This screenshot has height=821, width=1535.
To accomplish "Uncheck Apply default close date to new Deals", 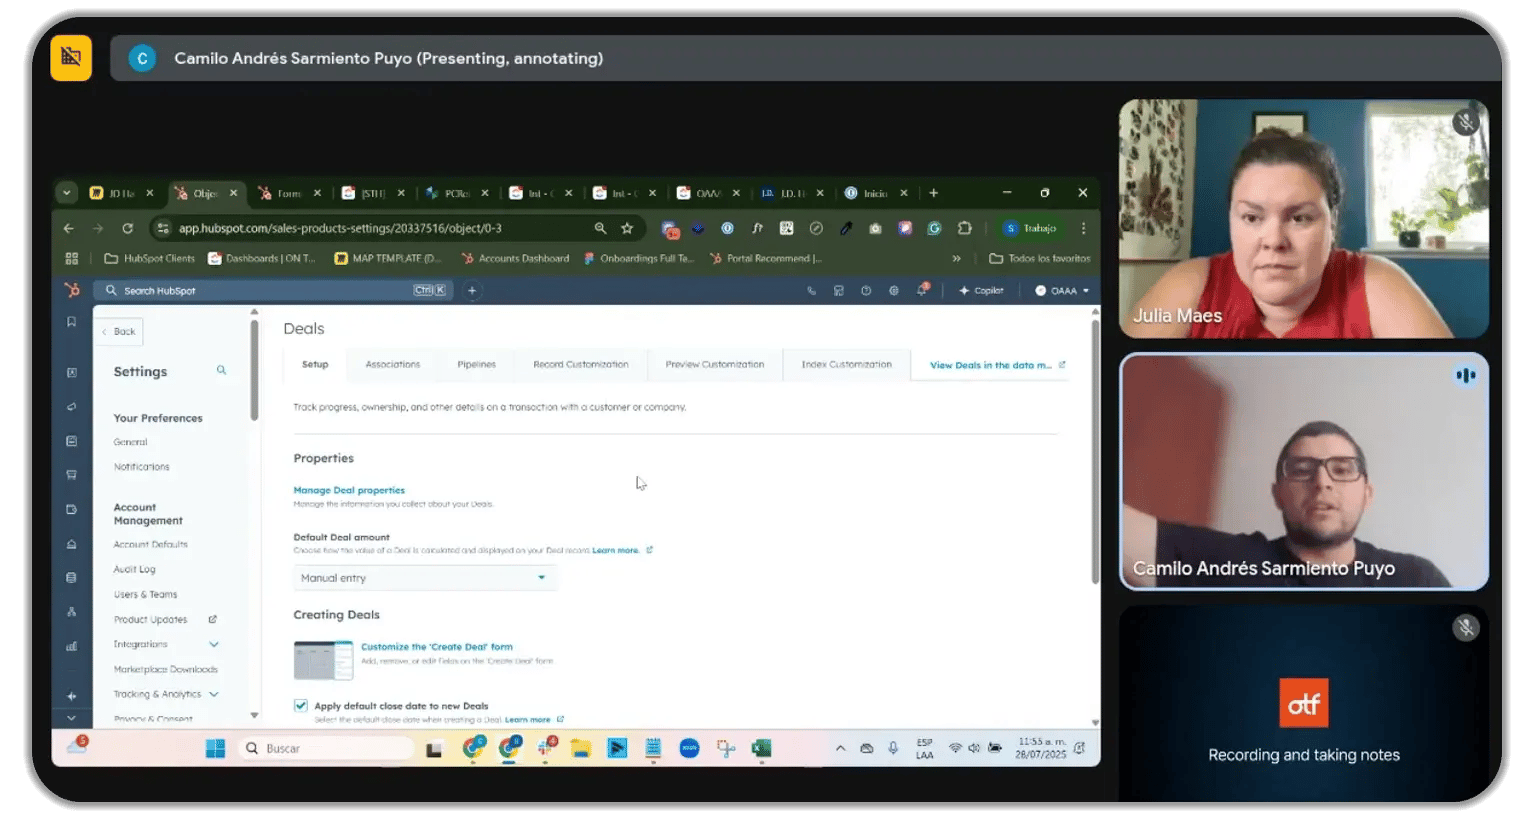I will [x=301, y=705].
